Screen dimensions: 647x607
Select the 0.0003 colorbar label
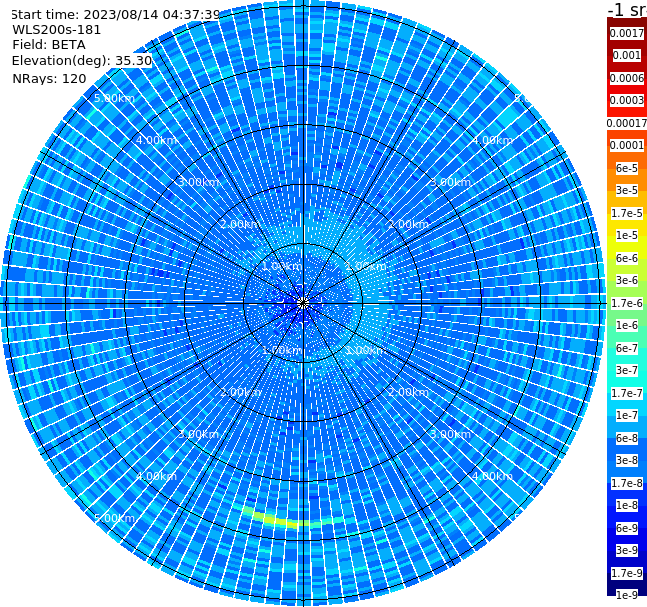tap(627, 100)
